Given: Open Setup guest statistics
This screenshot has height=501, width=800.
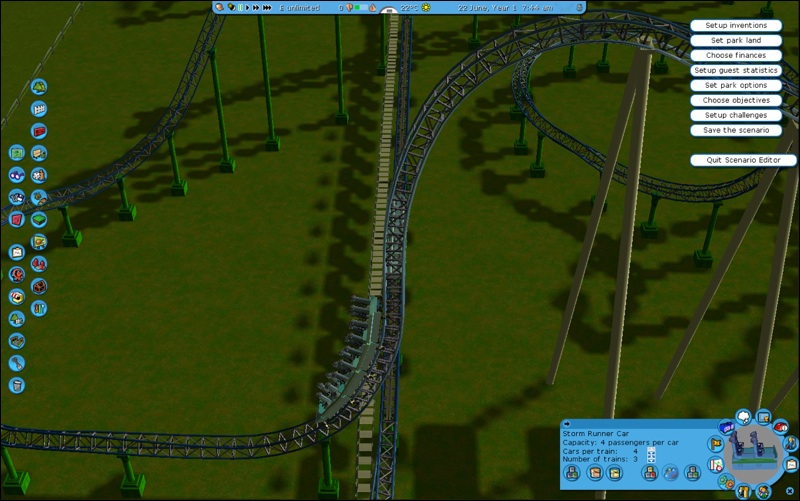Looking at the screenshot, I should (x=736, y=70).
